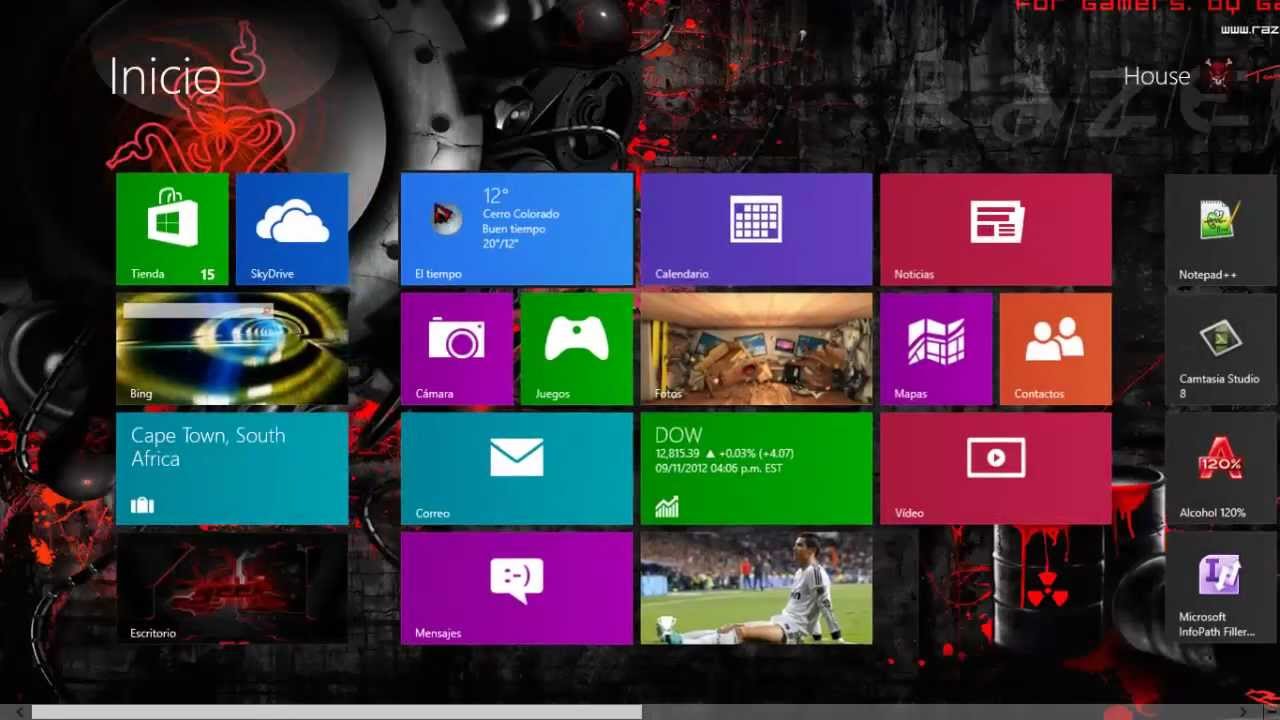The image size is (1280, 720).
Task: Open the DOW finance tile
Action: pos(756,469)
